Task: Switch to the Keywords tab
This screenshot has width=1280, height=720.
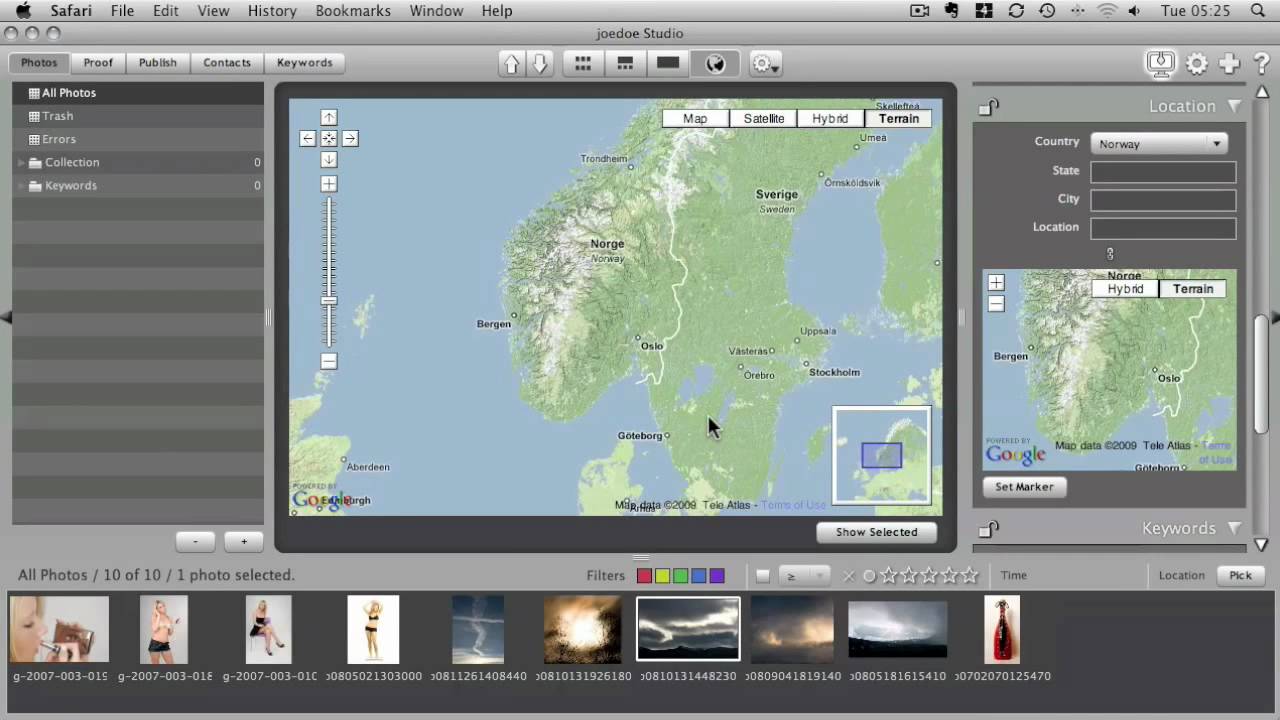Action: [304, 63]
